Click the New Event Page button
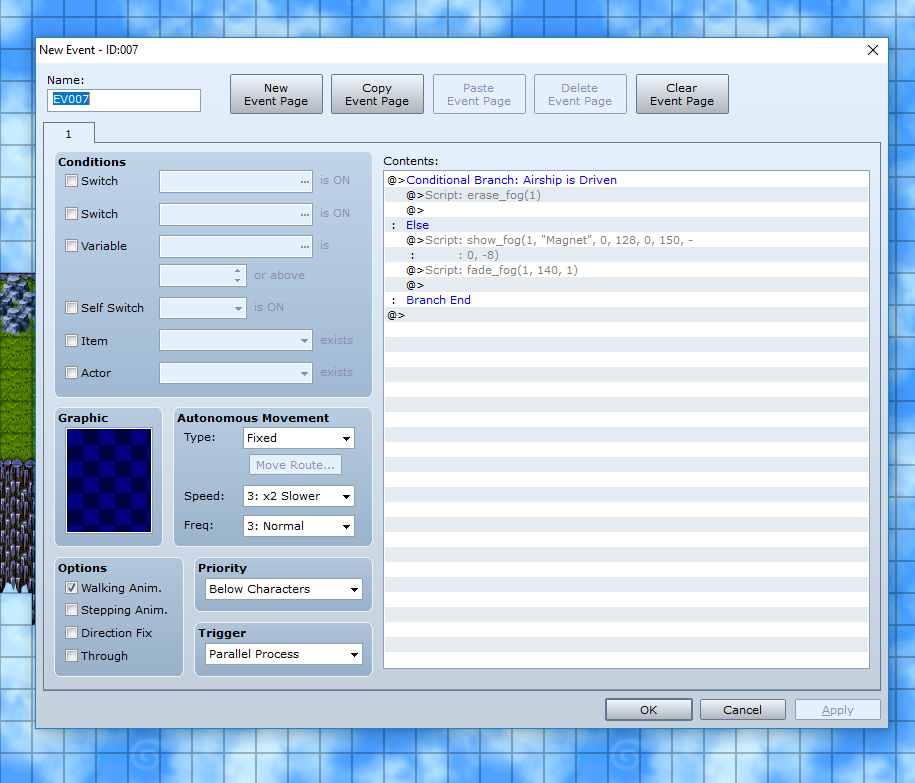Image resolution: width=915 pixels, height=783 pixels. coord(276,94)
